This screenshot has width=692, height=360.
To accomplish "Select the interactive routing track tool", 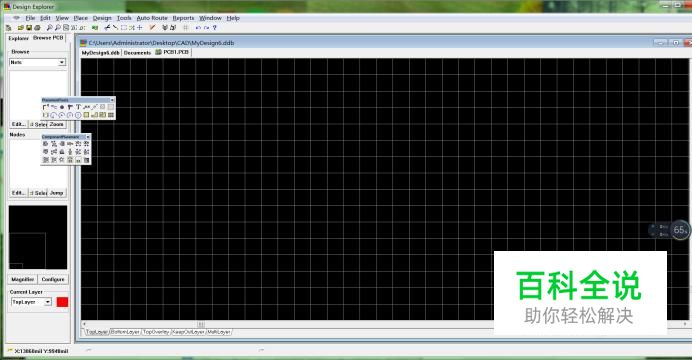I will (x=45, y=107).
